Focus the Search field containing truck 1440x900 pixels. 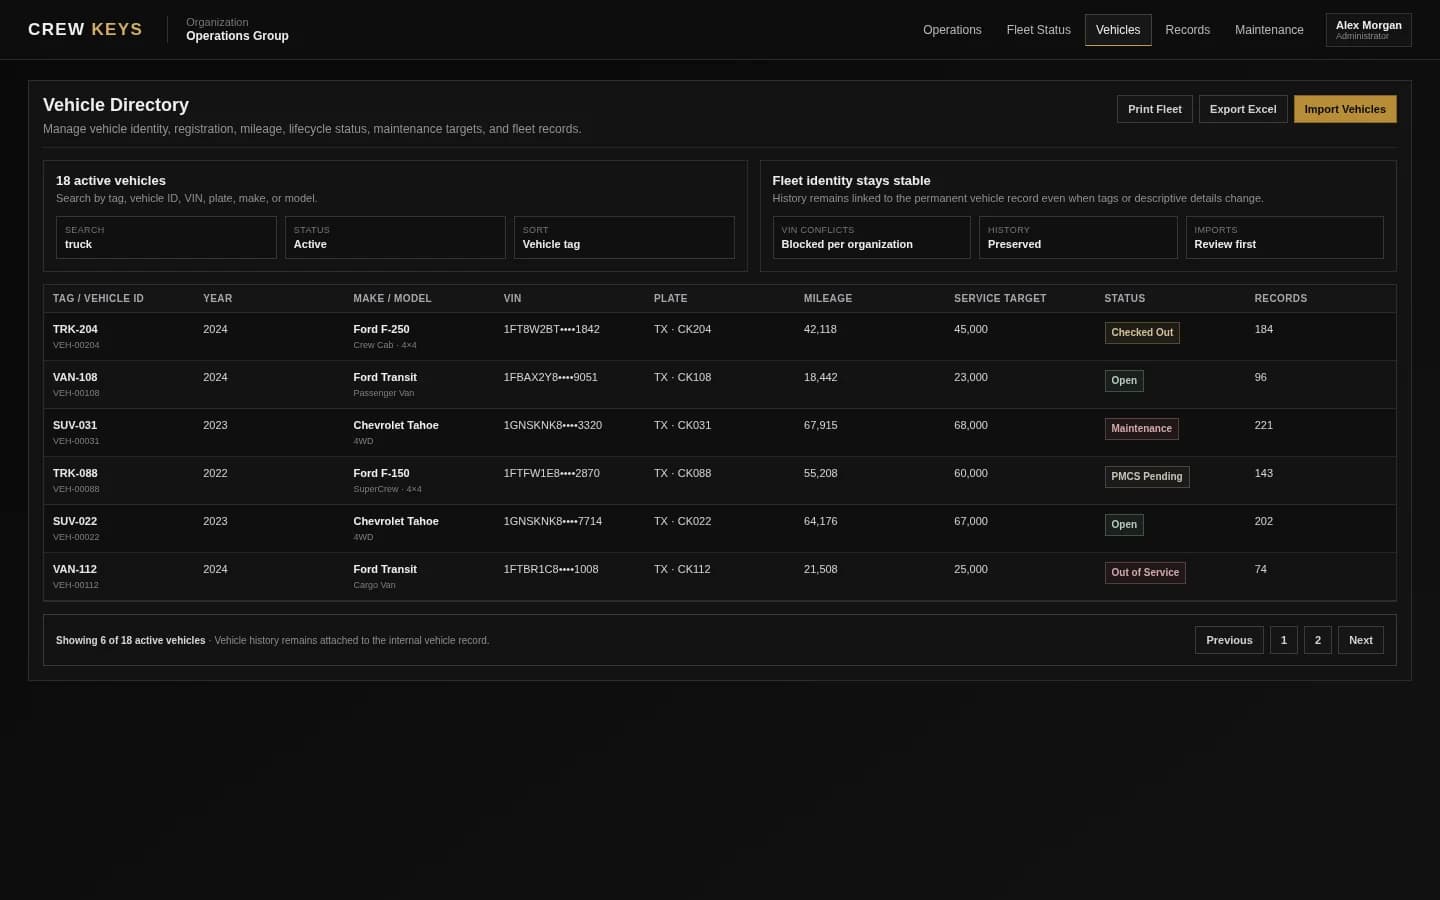coord(166,238)
